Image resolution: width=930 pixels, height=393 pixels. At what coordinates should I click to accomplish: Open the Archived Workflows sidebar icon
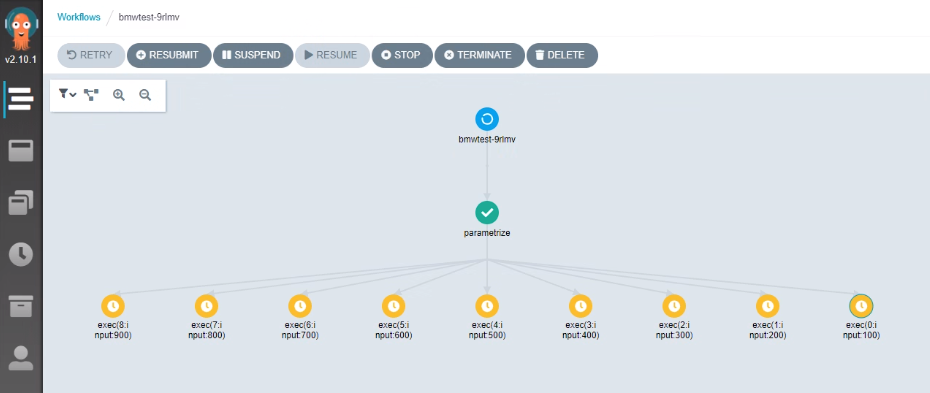(x=21, y=306)
